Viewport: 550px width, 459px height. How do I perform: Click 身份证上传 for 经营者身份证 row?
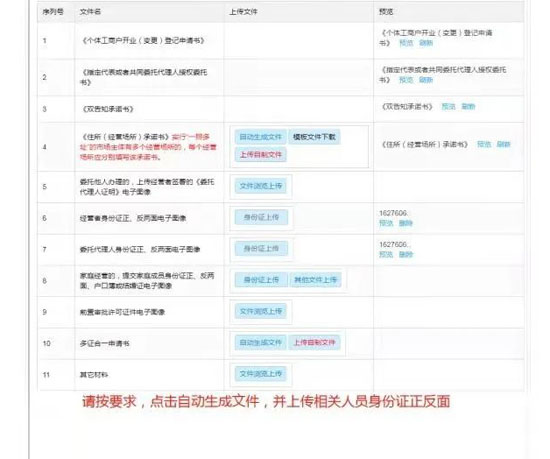click(x=261, y=217)
